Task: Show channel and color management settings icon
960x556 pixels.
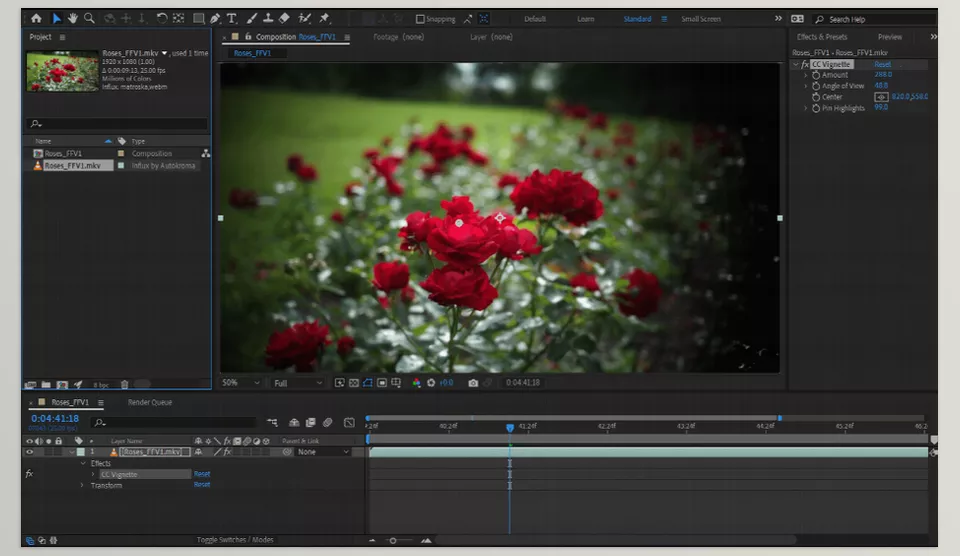Action: tap(416, 383)
